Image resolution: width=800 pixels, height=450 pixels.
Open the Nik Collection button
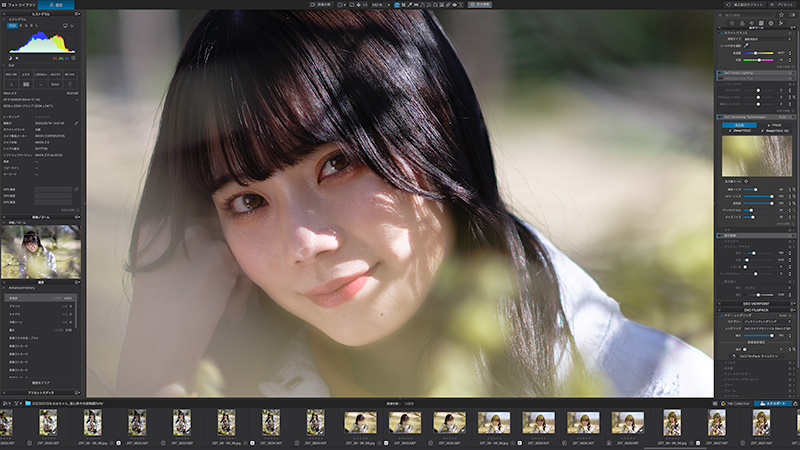(735, 403)
